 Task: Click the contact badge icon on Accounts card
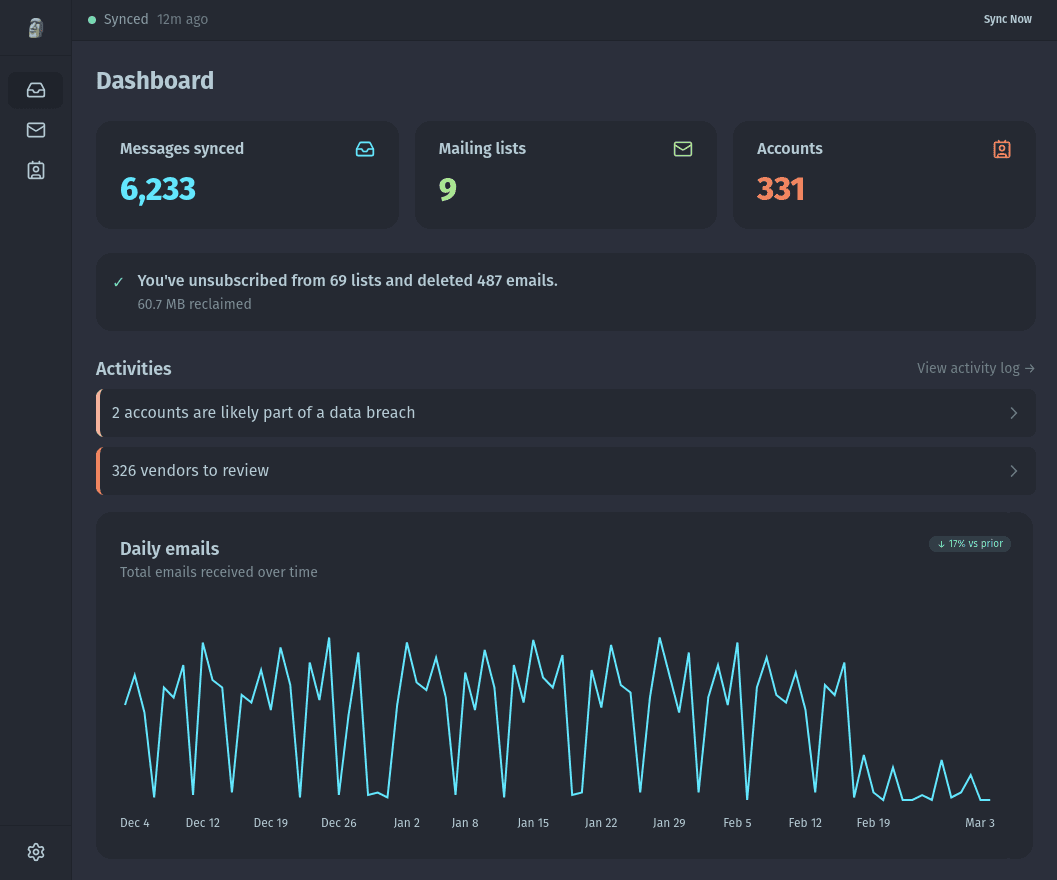[x=1001, y=148]
